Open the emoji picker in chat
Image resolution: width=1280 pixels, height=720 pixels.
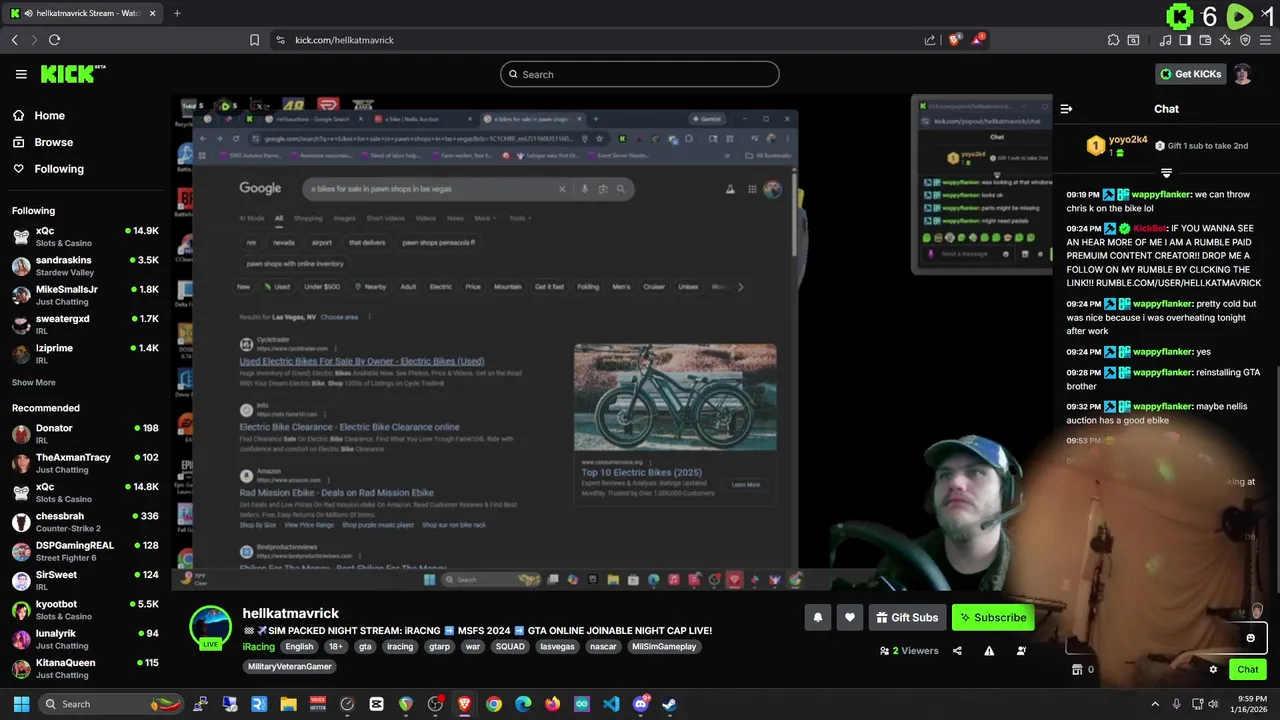pyautogui.click(x=1250, y=638)
